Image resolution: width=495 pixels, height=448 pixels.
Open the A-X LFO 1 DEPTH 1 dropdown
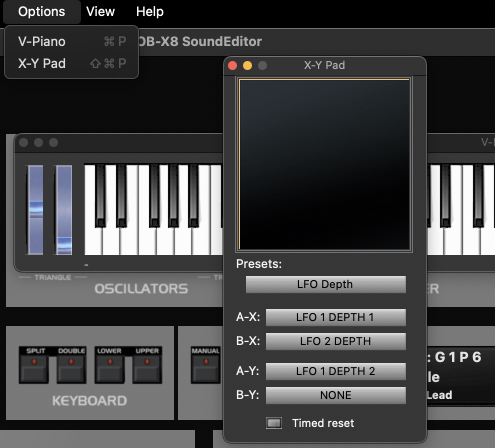336,317
